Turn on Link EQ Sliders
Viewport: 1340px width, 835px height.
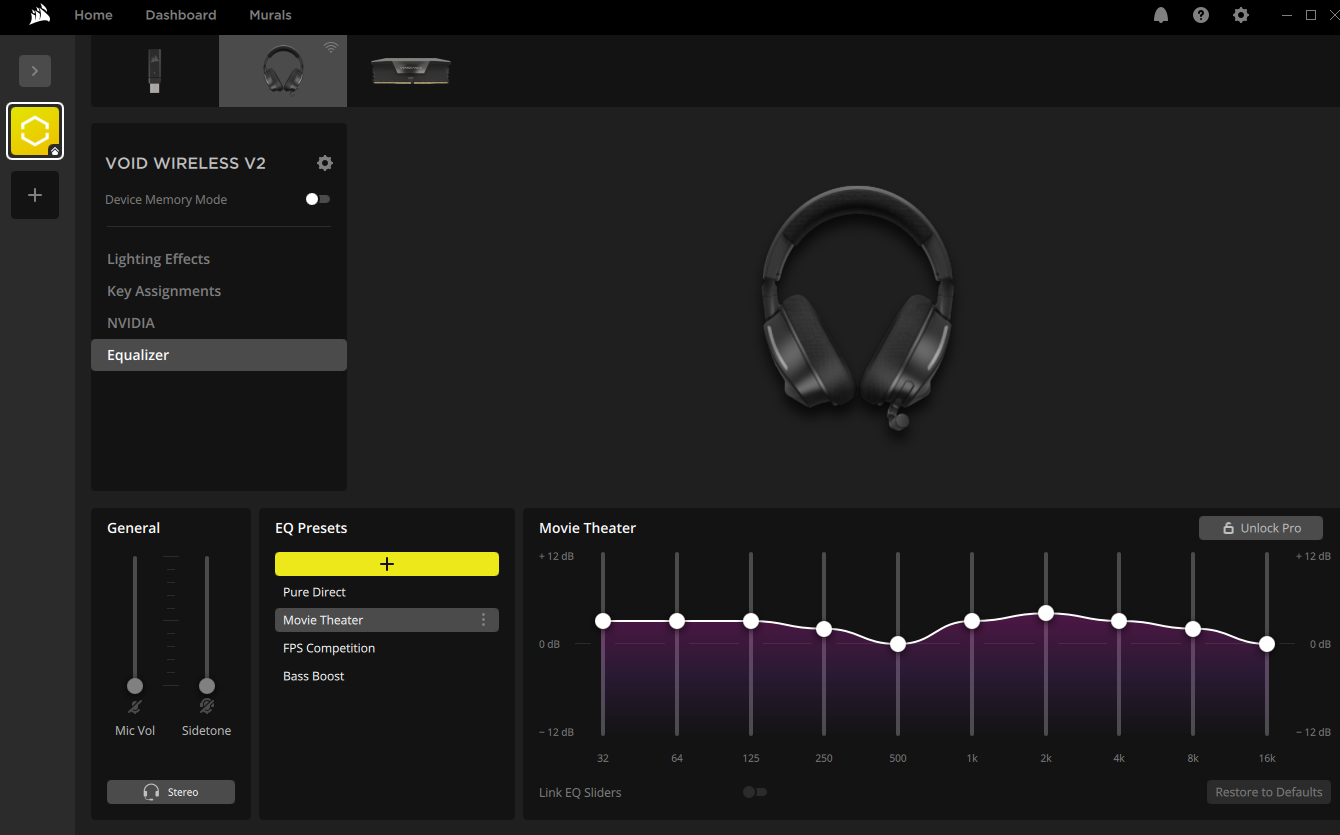pyautogui.click(x=753, y=791)
